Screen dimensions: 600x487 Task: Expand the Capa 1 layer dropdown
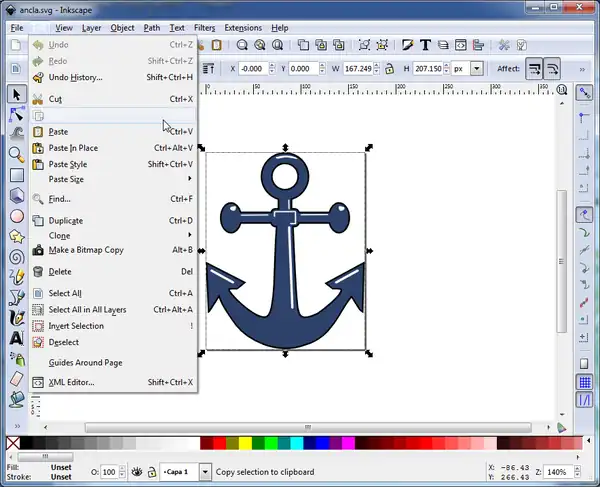(x=205, y=472)
